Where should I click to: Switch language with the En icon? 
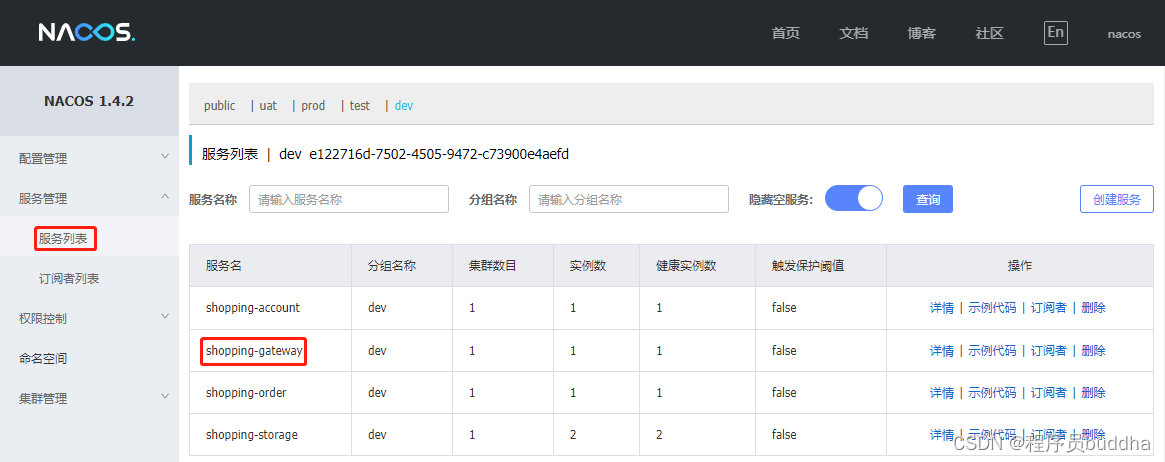[x=1056, y=33]
